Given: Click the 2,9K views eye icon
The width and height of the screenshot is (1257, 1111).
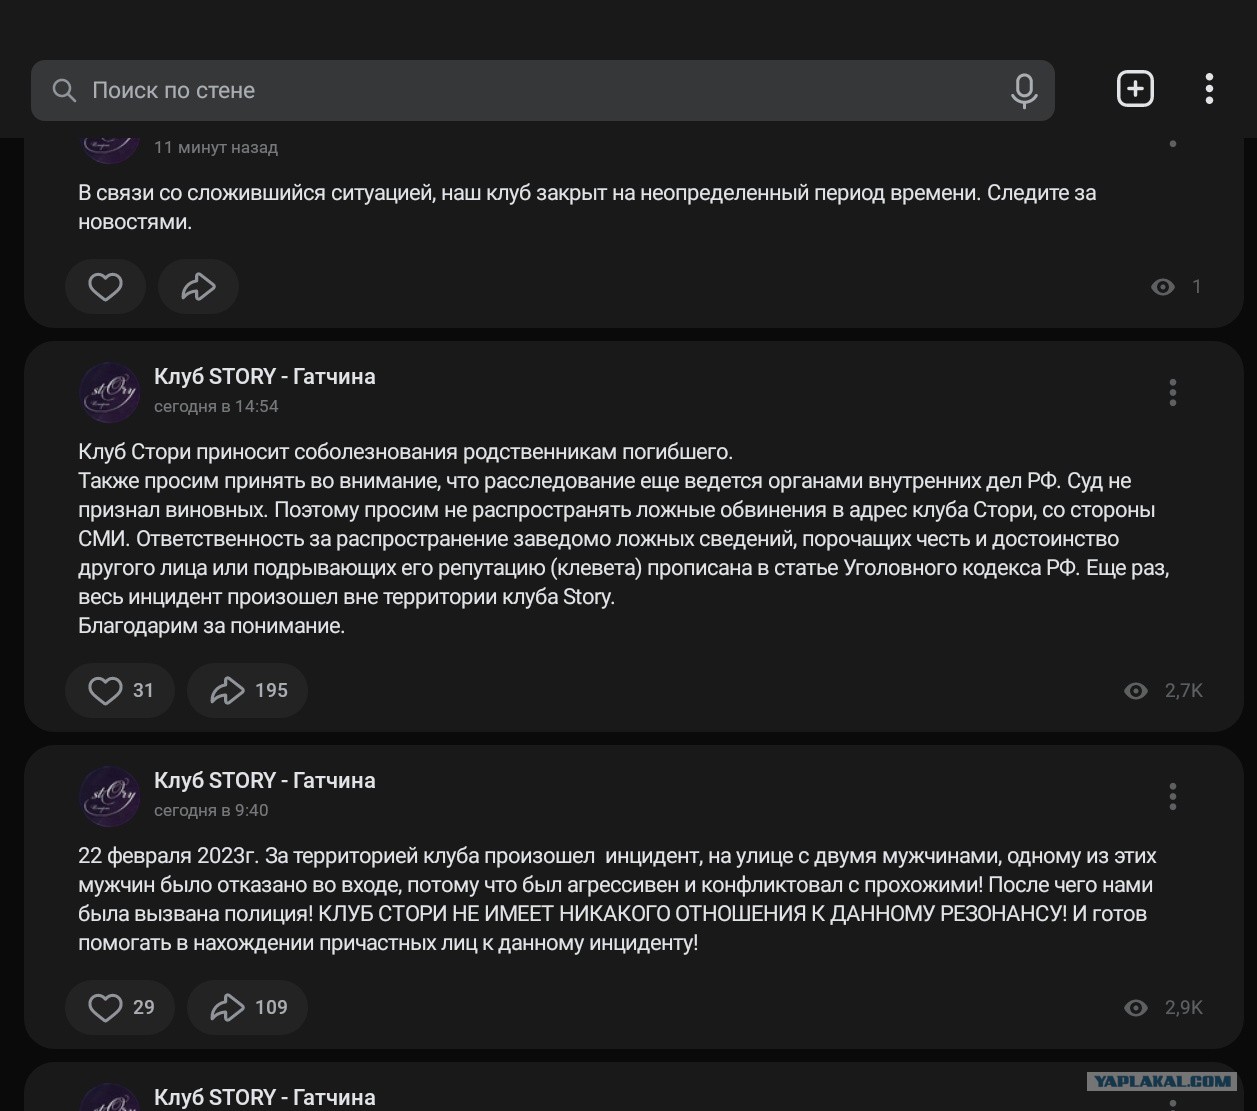Looking at the screenshot, I should (1136, 1008).
